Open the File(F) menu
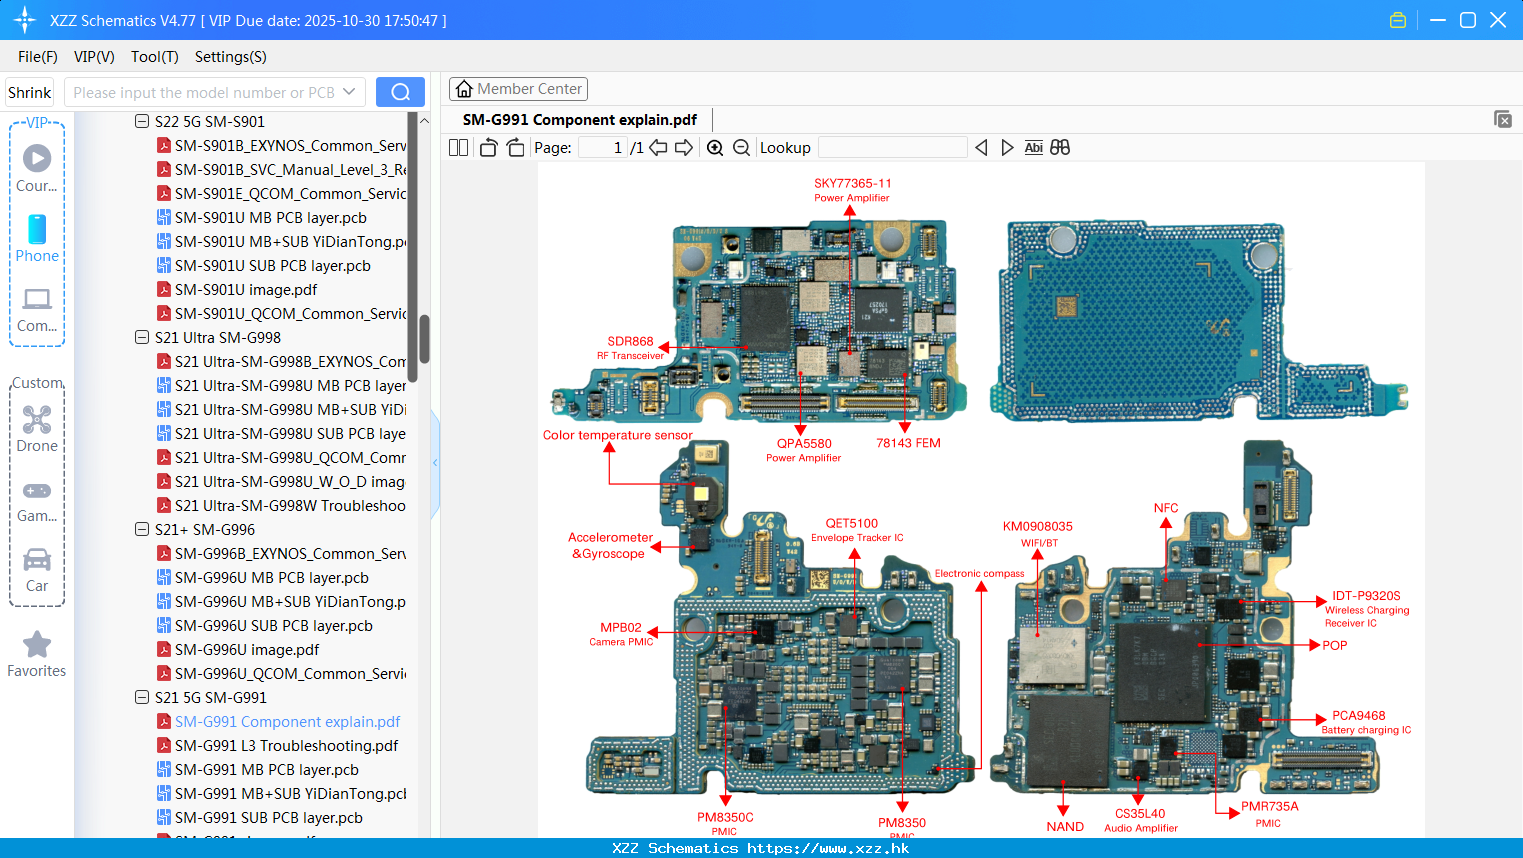The height and width of the screenshot is (858, 1523). 38,57
